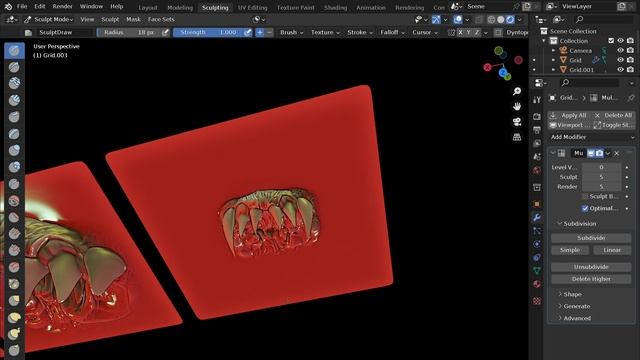Open the Stroke dropdown
The height and width of the screenshot is (360, 640).
coord(360,32)
